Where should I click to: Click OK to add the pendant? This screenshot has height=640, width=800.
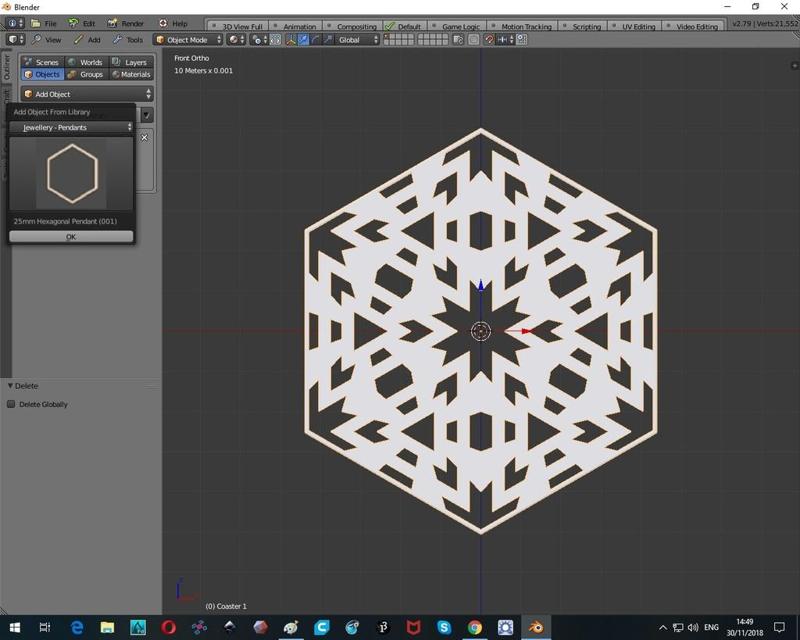click(71, 237)
